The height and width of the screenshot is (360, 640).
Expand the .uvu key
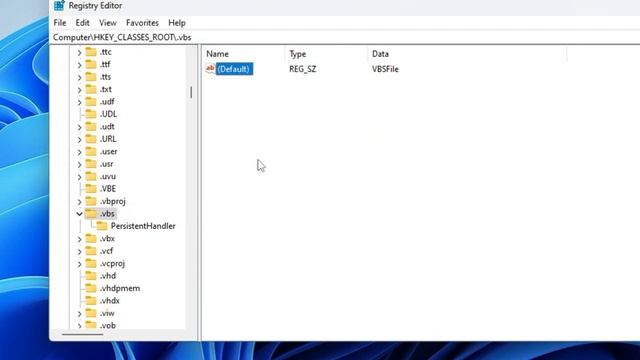[79, 177]
